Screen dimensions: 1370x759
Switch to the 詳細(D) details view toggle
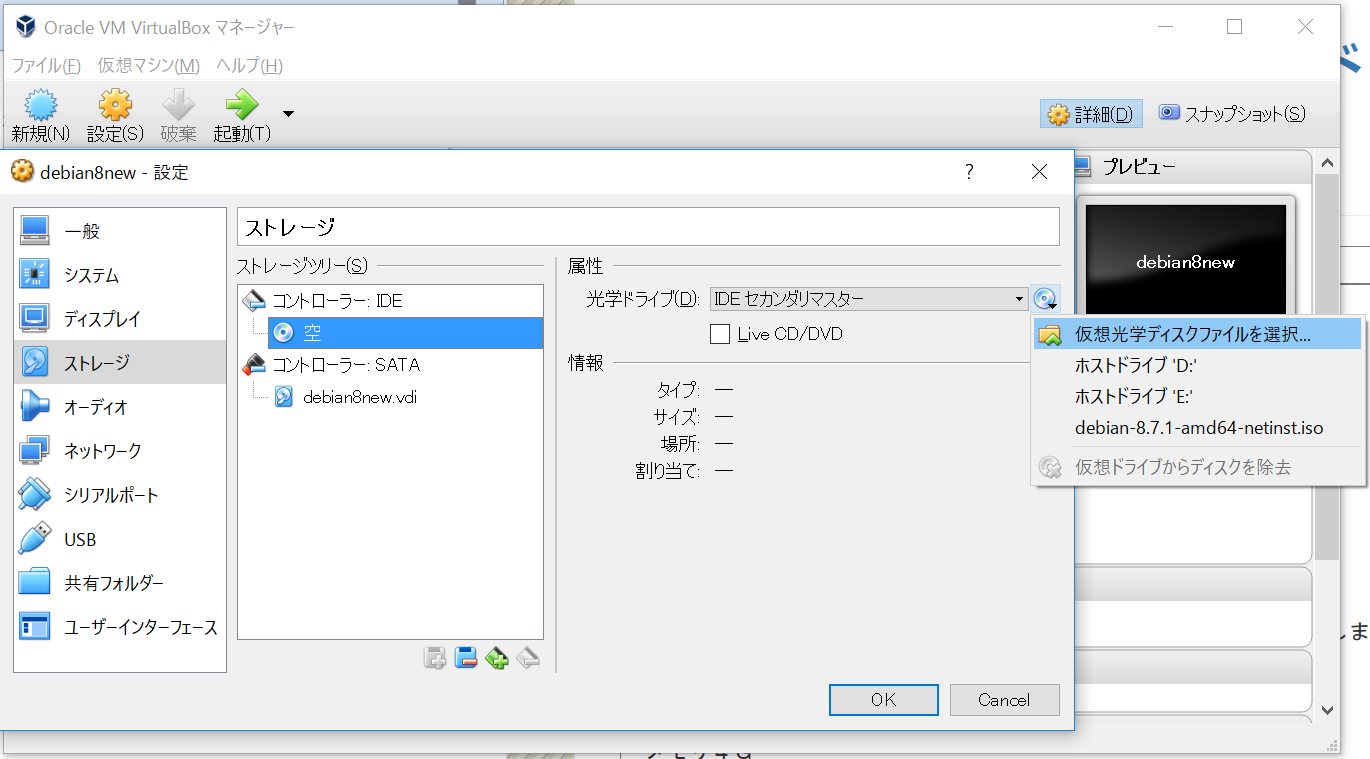tap(1090, 113)
